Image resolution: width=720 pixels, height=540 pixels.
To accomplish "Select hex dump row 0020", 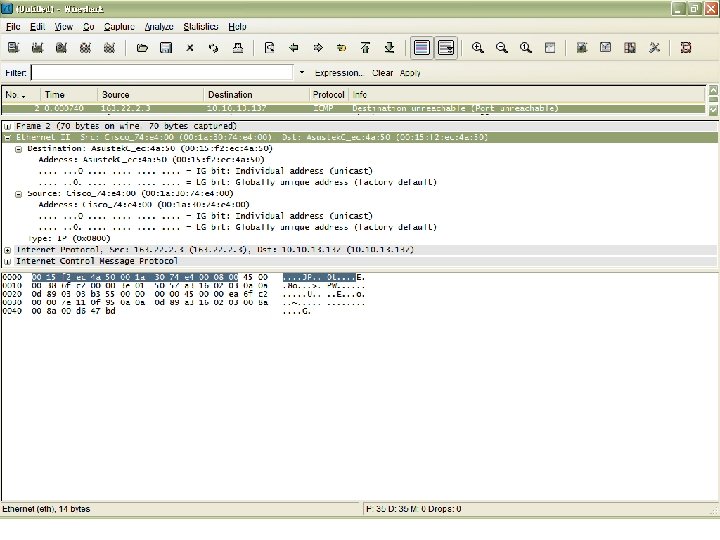I will (184, 294).
